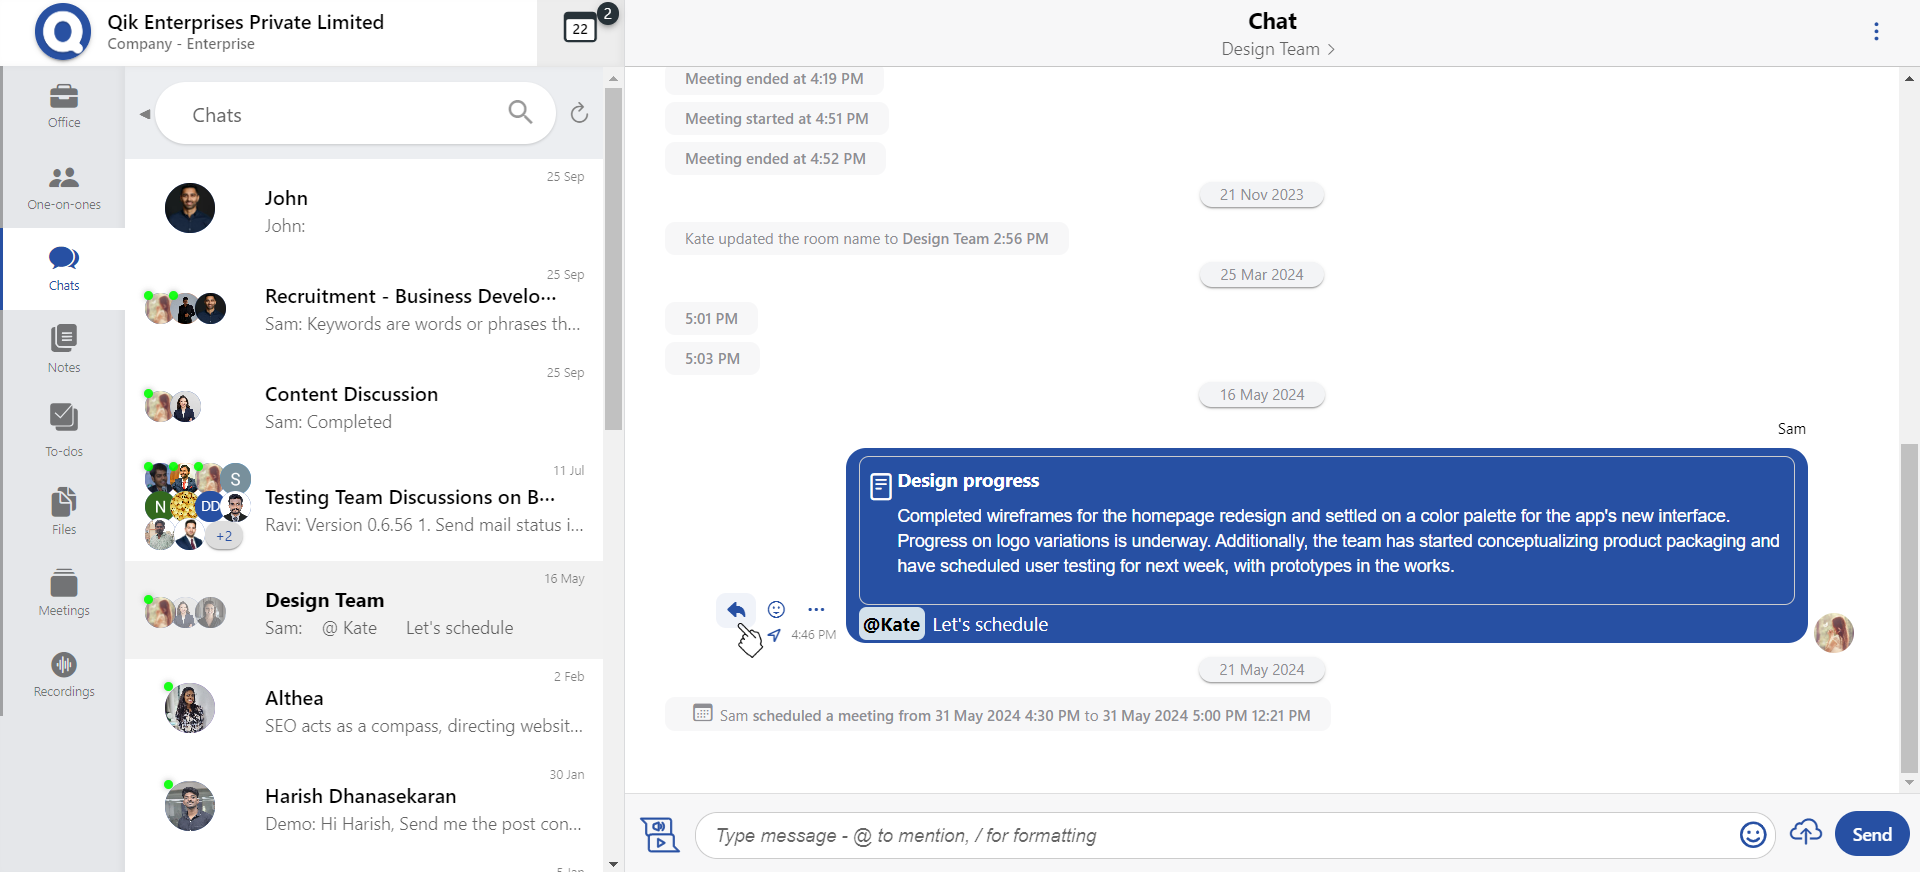Open more options ellipsis on message
1920x872 pixels.
point(816,609)
